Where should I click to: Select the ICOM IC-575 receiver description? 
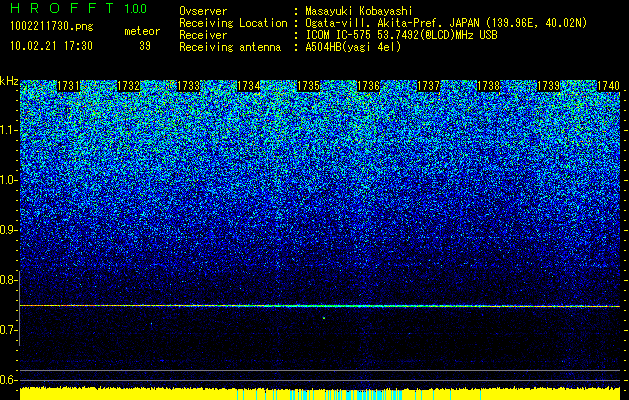tap(401, 35)
